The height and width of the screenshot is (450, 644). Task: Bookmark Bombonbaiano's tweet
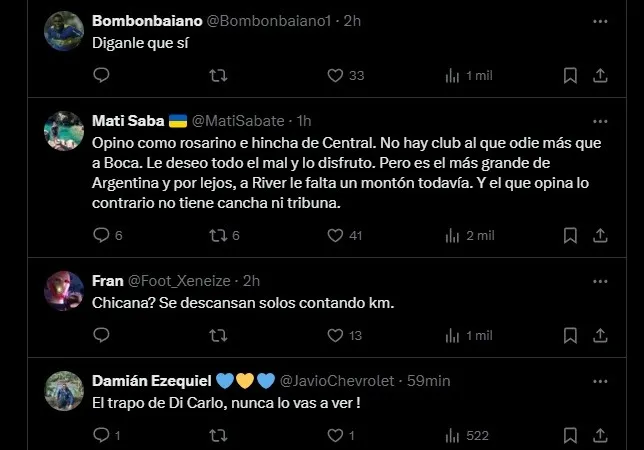569,75
